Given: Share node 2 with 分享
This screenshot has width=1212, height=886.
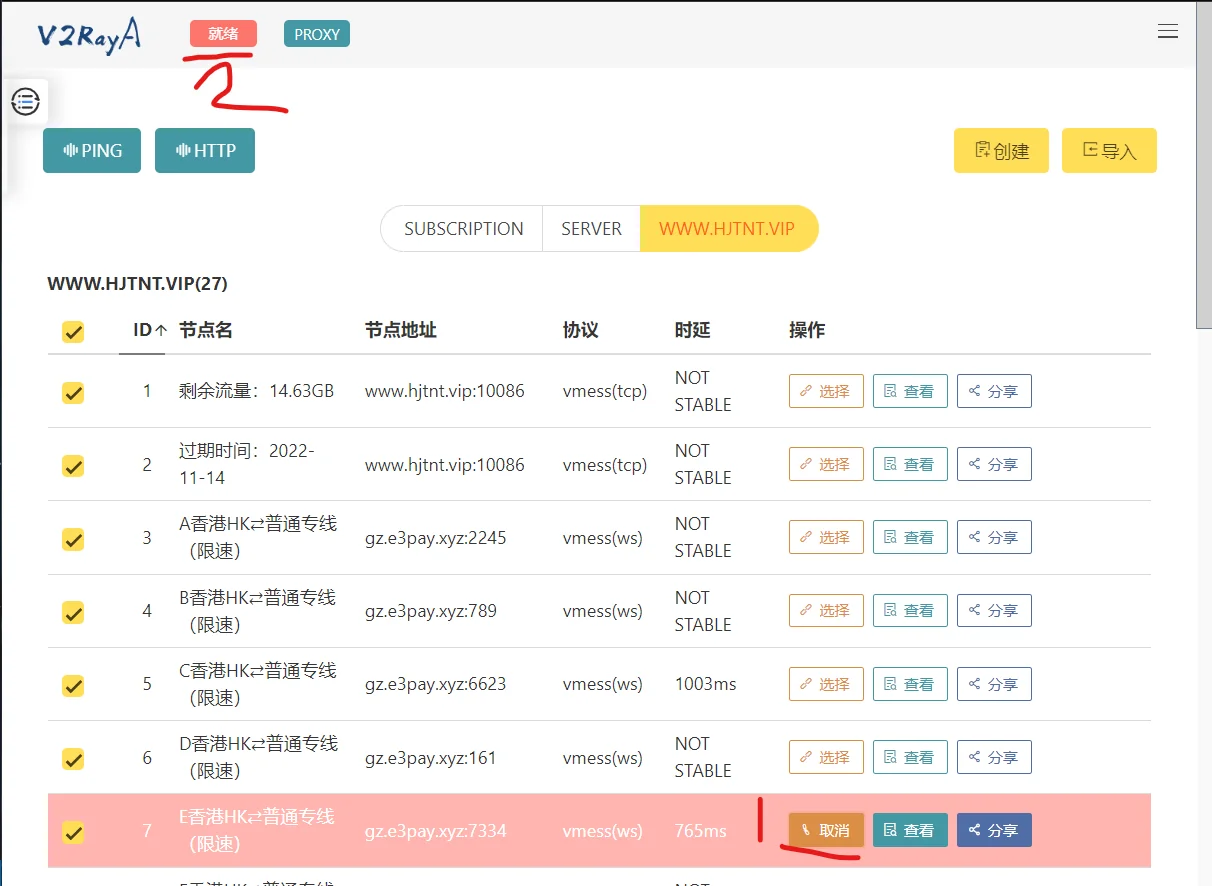Looking at the screenshot, I should tap(994, 464).
